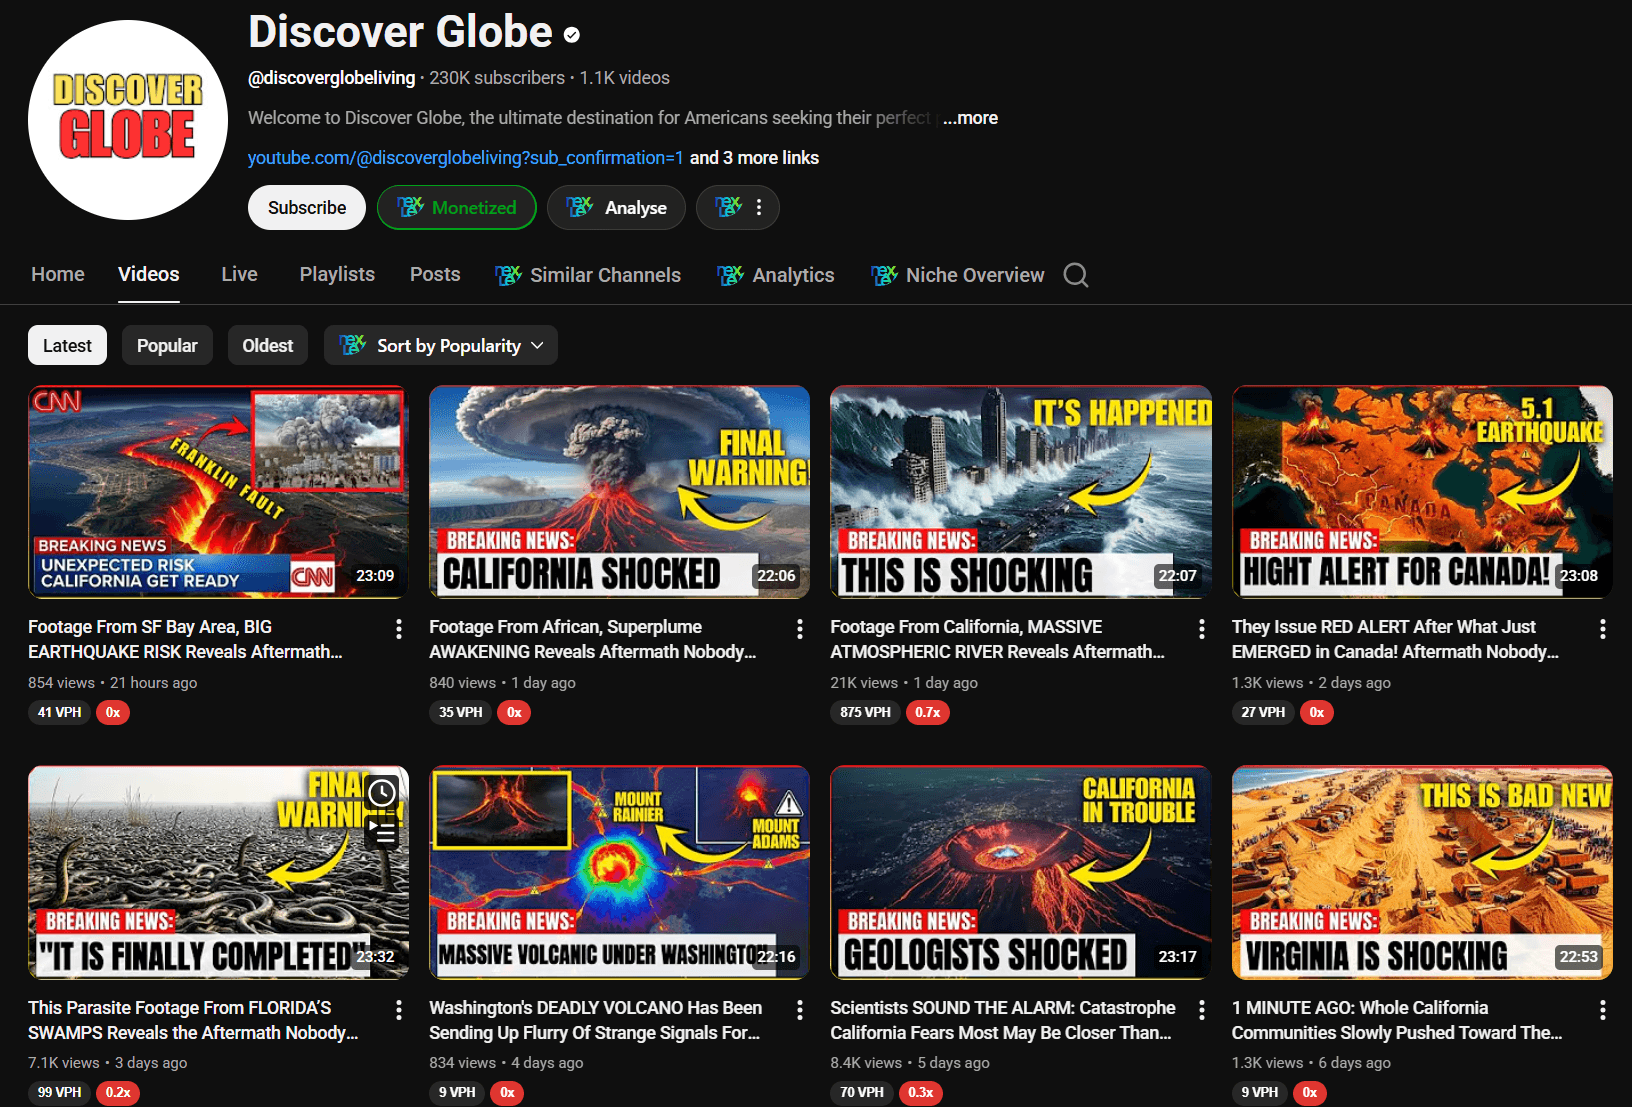Select the Popular filter chip

click(x=167, y=346)
